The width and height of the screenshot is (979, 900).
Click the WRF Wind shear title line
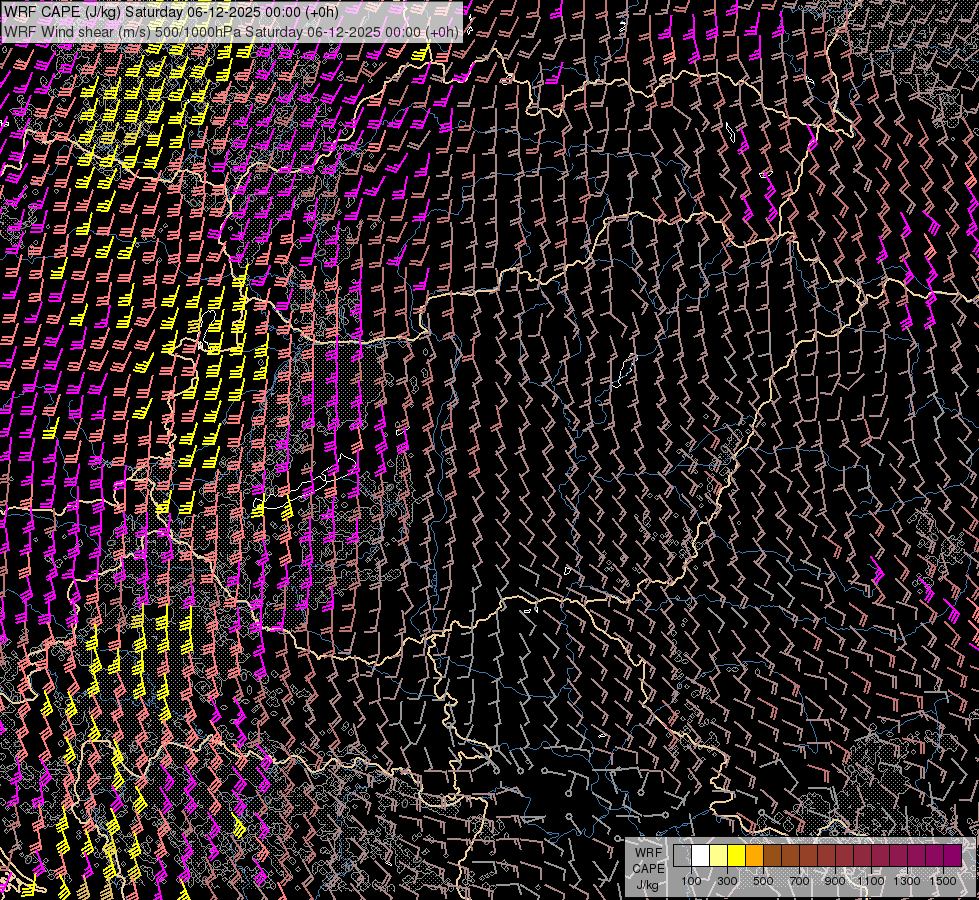230,31
